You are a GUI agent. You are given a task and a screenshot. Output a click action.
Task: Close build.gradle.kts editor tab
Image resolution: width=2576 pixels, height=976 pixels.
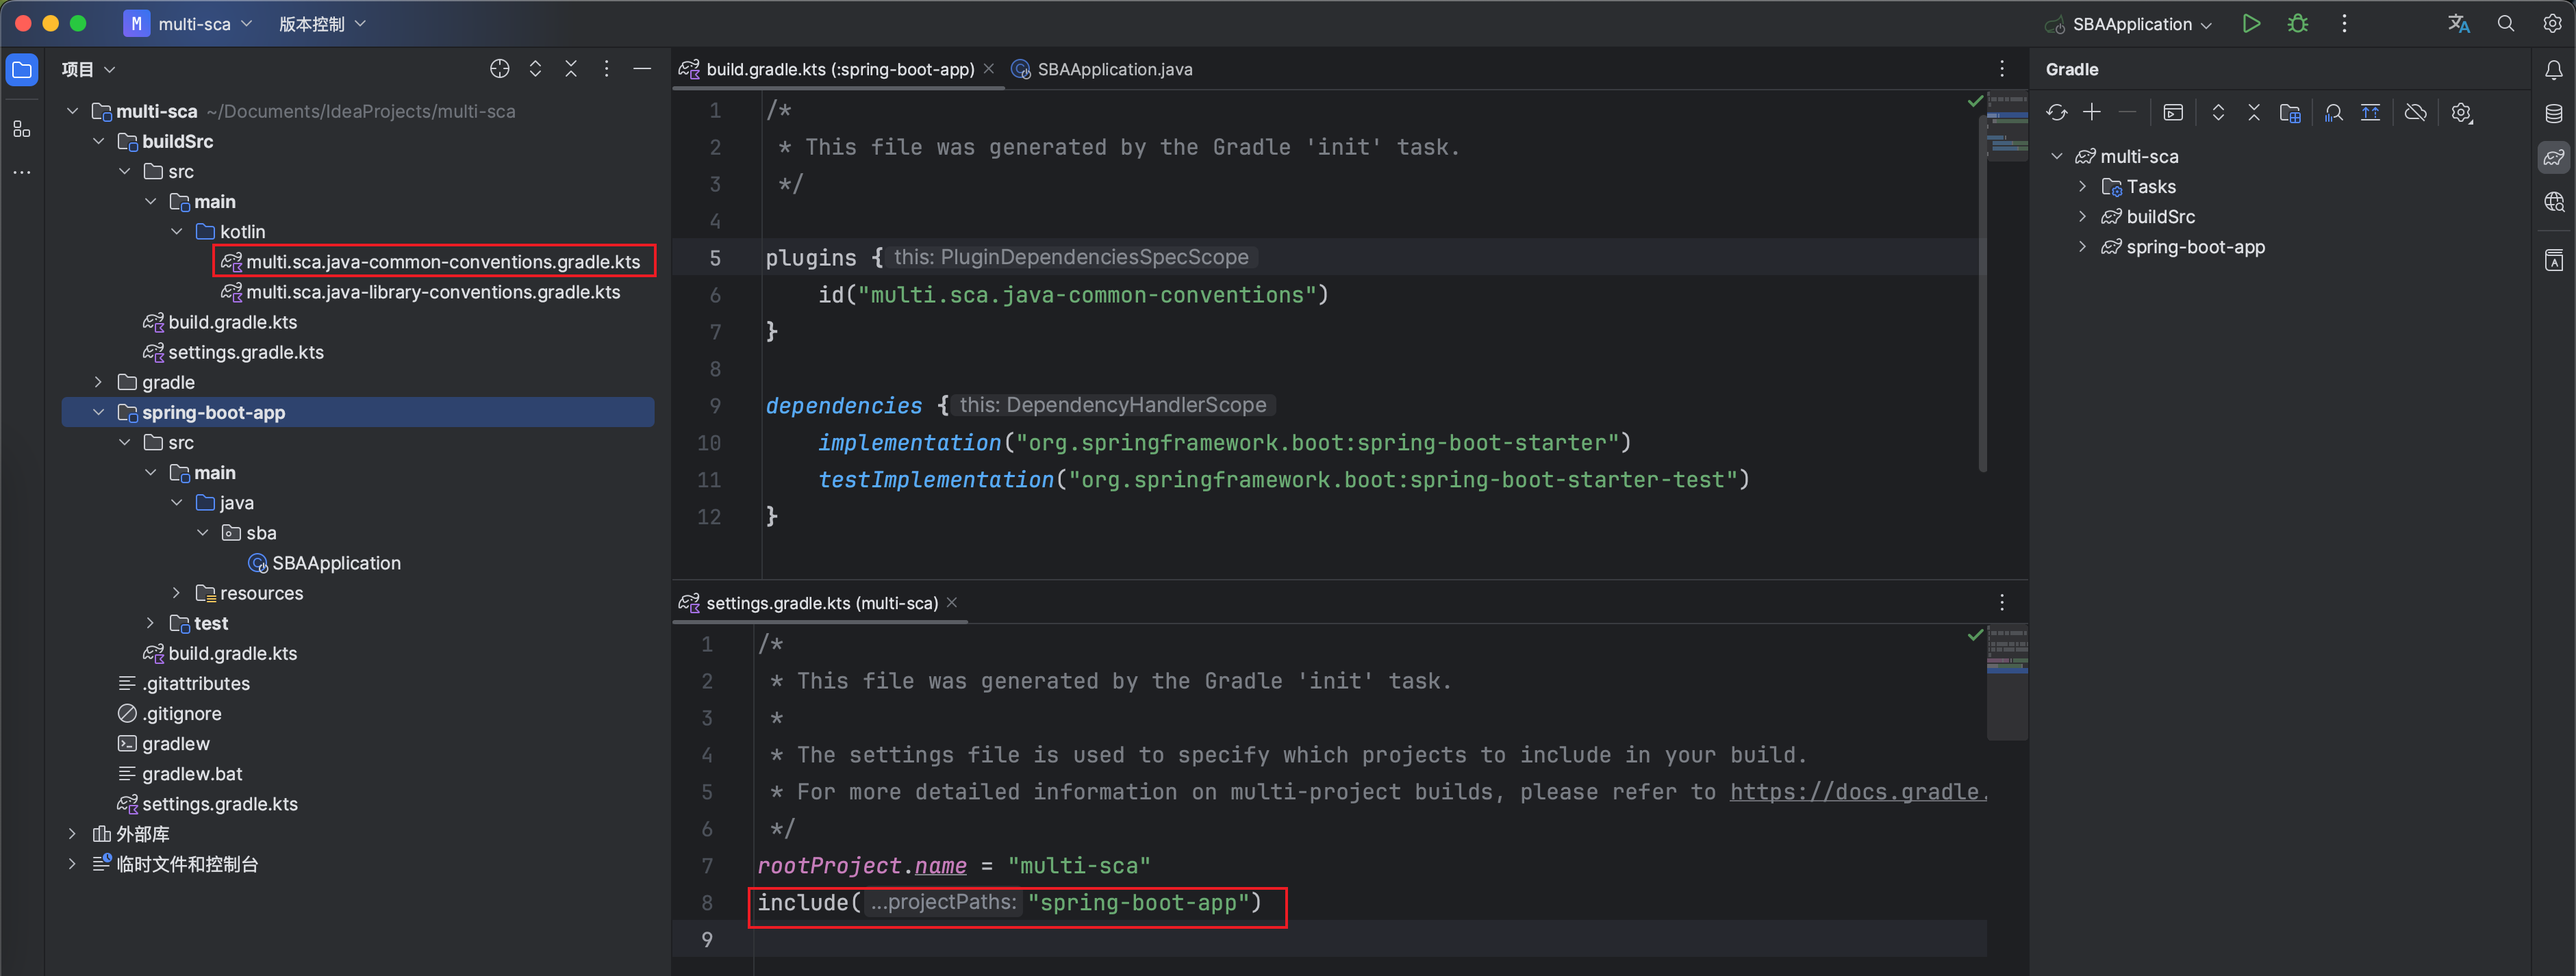[989, 69]
